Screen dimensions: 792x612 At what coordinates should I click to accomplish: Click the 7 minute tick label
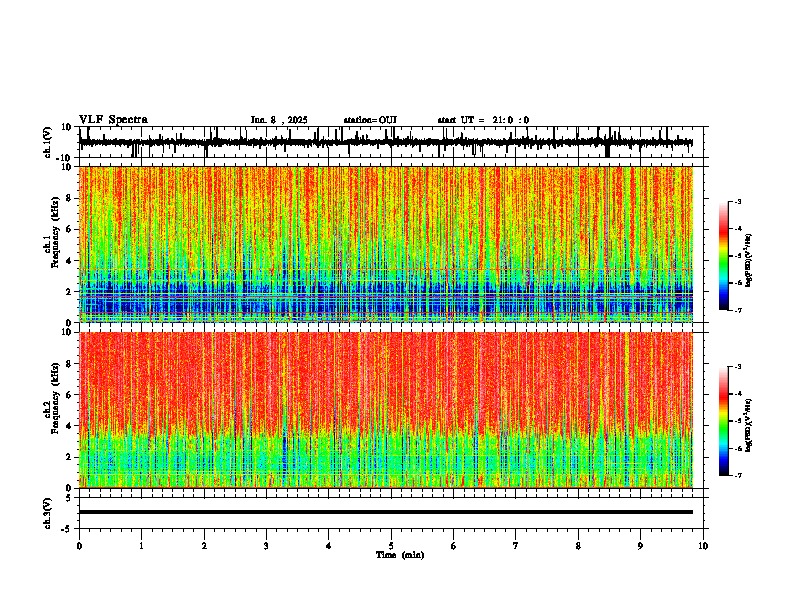click(x=516, y=546)
